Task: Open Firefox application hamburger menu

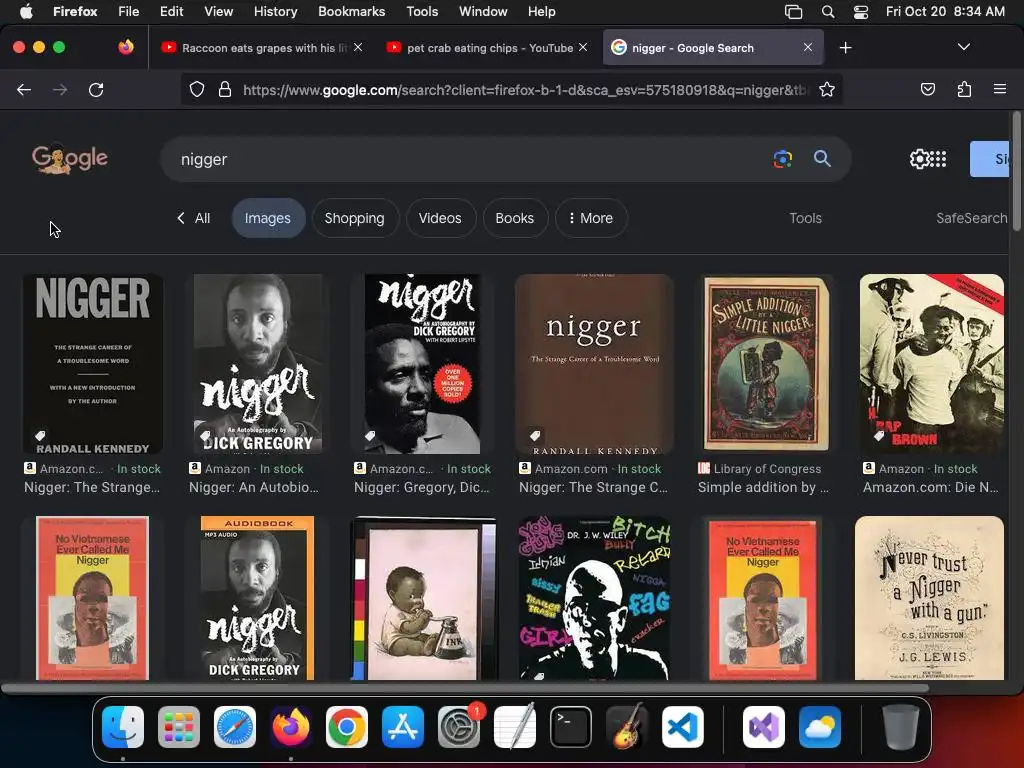Action: click(x=1000, y=89)
